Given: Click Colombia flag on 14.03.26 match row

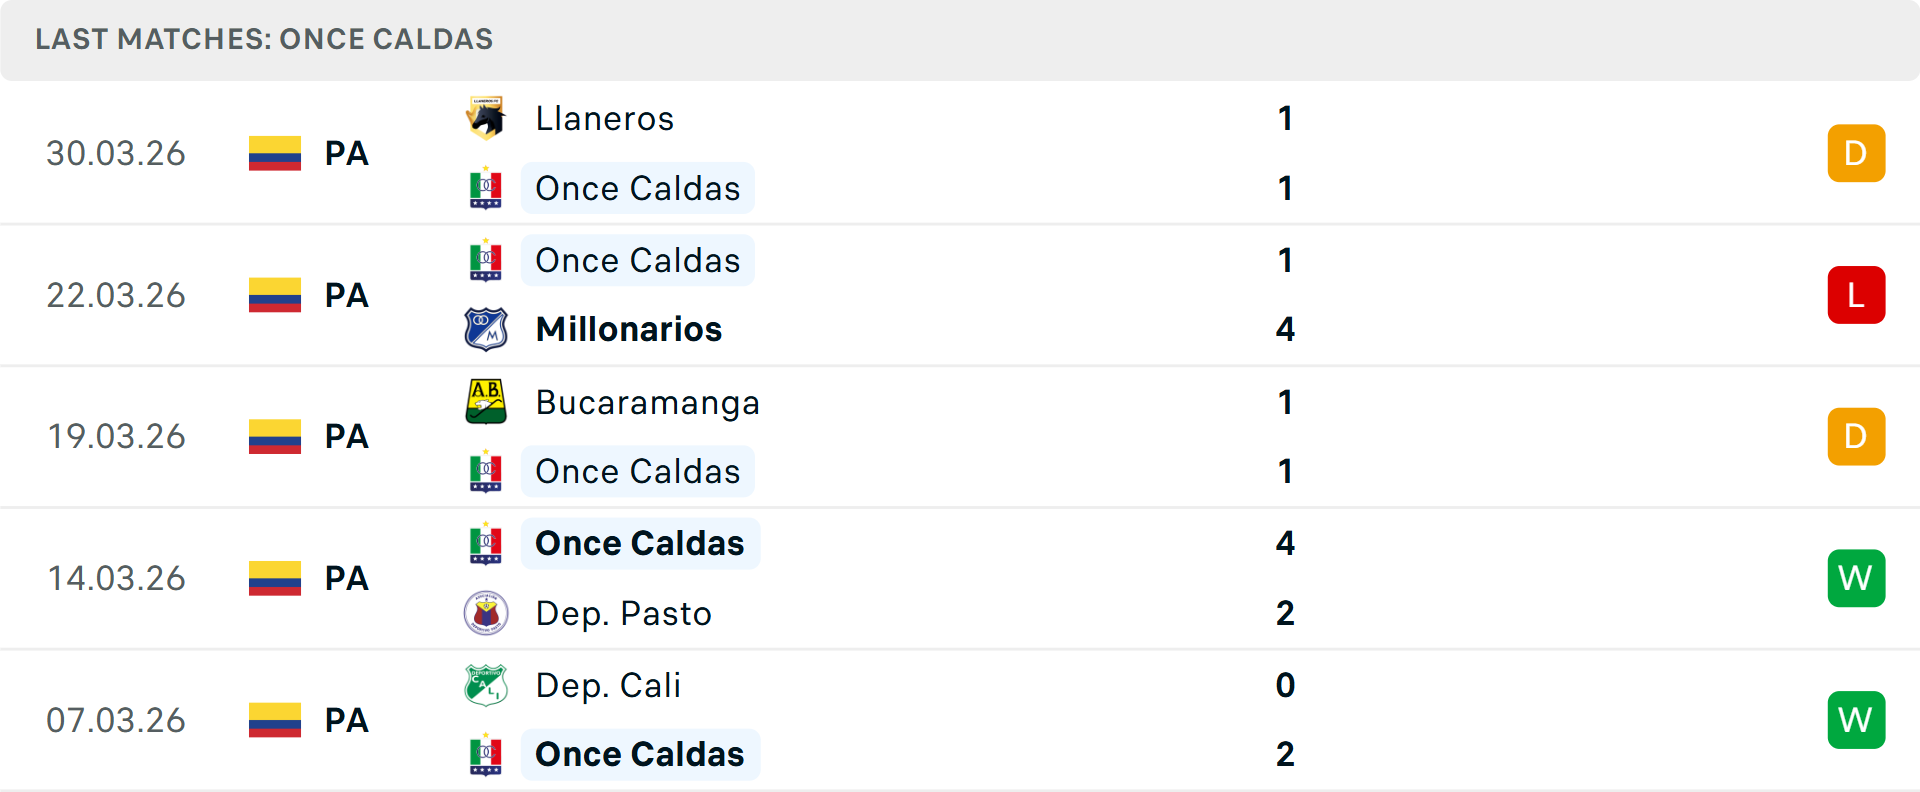Looking at the screenshot, I should tap(275, 578).
